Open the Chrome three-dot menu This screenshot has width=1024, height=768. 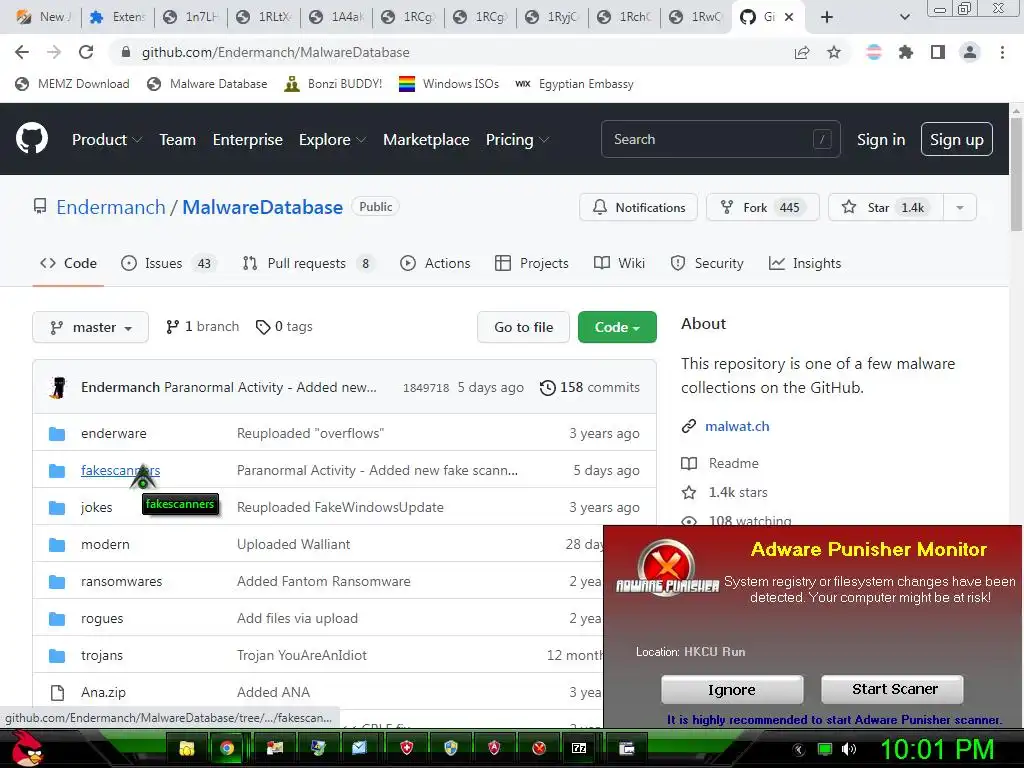click(x=1002, y=52)
